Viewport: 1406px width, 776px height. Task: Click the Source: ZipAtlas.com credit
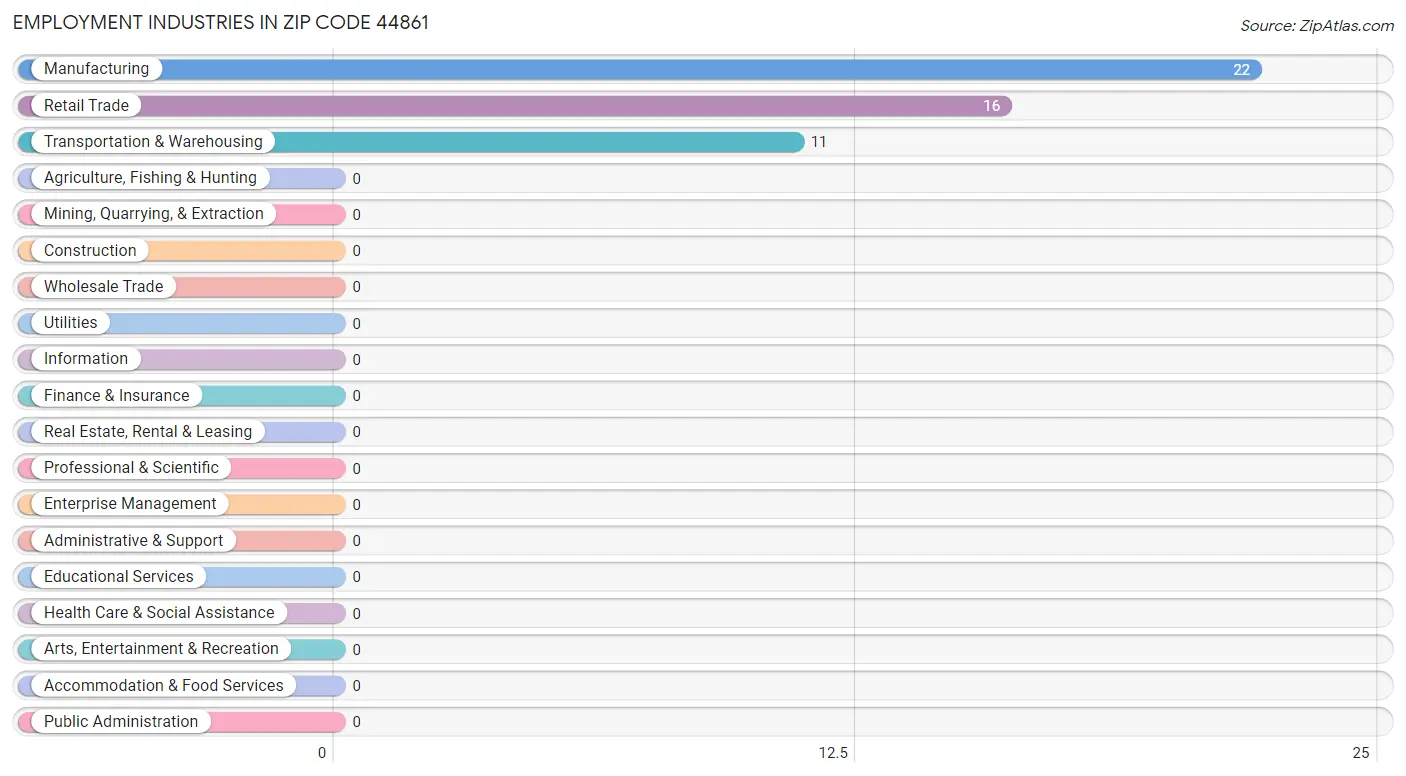(x=1317, y=26)
